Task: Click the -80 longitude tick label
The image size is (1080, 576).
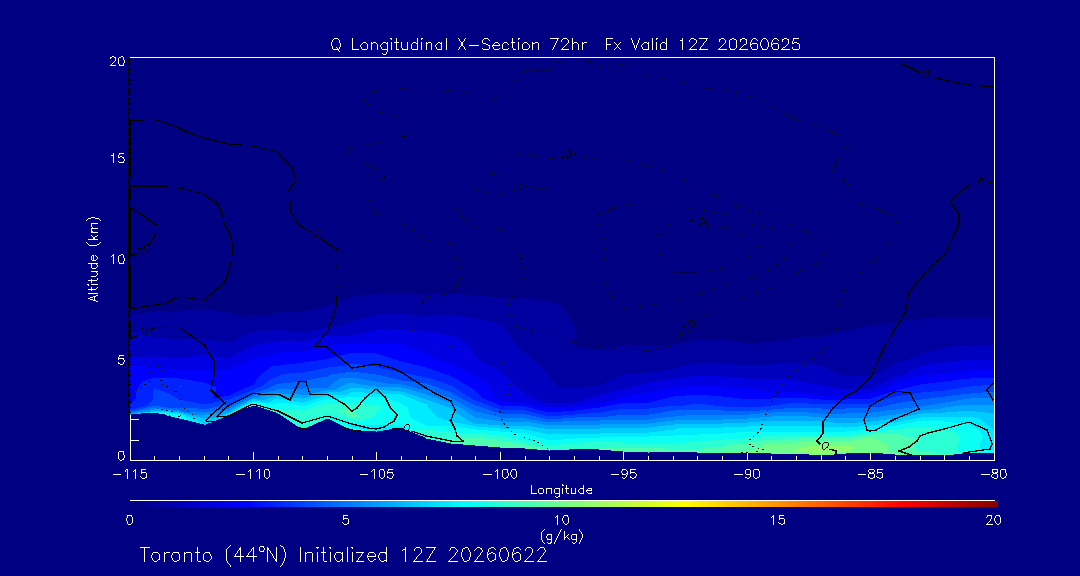Action: [x=994, y=475]
